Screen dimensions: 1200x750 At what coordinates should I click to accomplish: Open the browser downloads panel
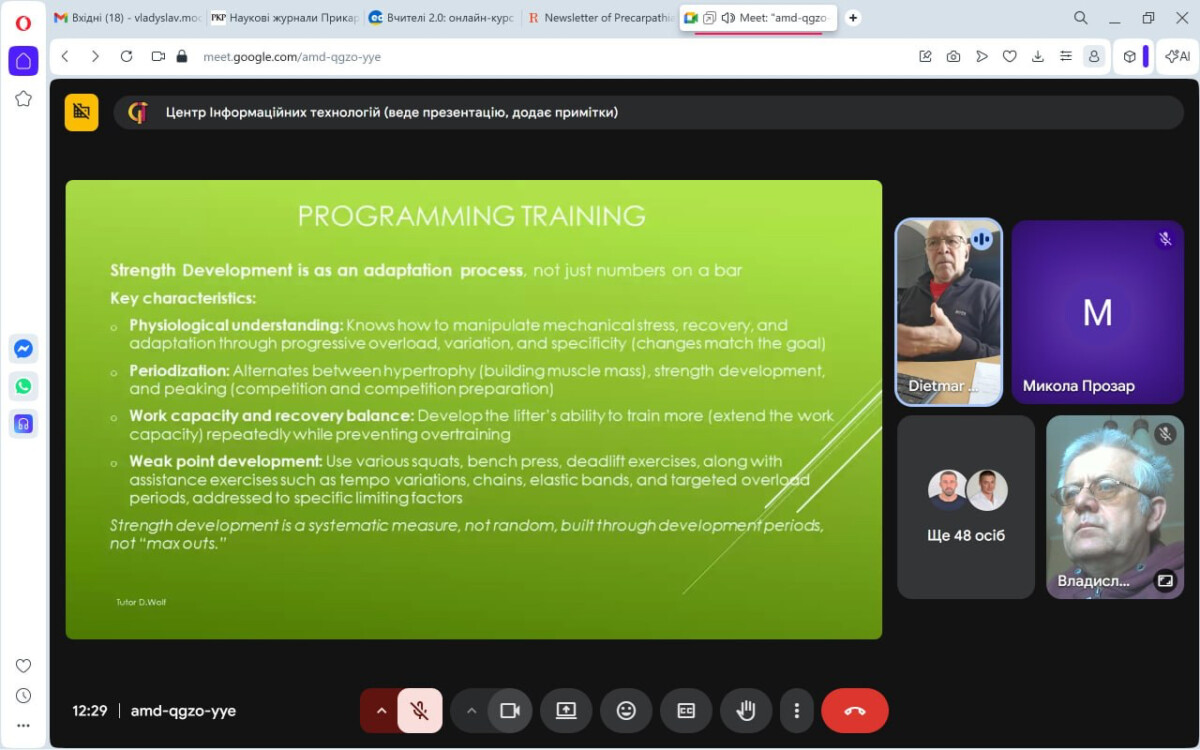(1038, 57)
